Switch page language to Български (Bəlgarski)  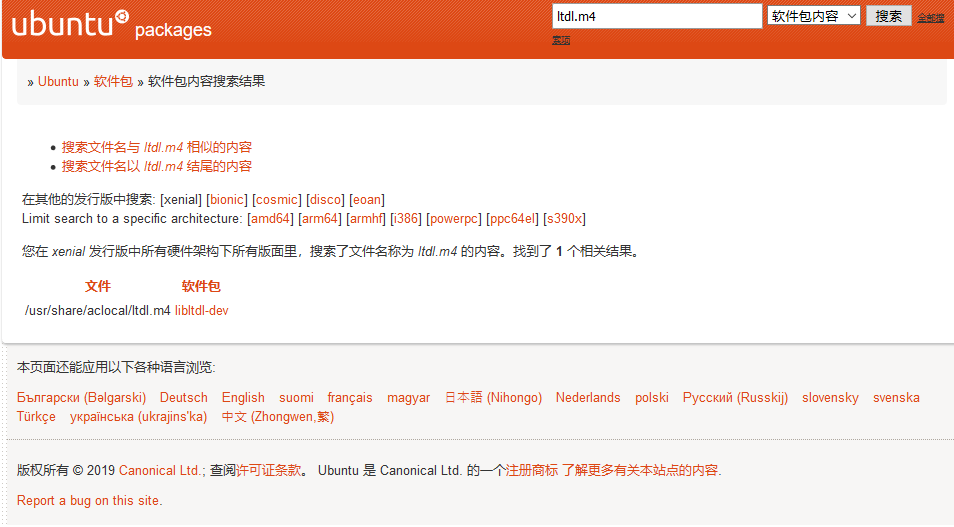(82, 397)
